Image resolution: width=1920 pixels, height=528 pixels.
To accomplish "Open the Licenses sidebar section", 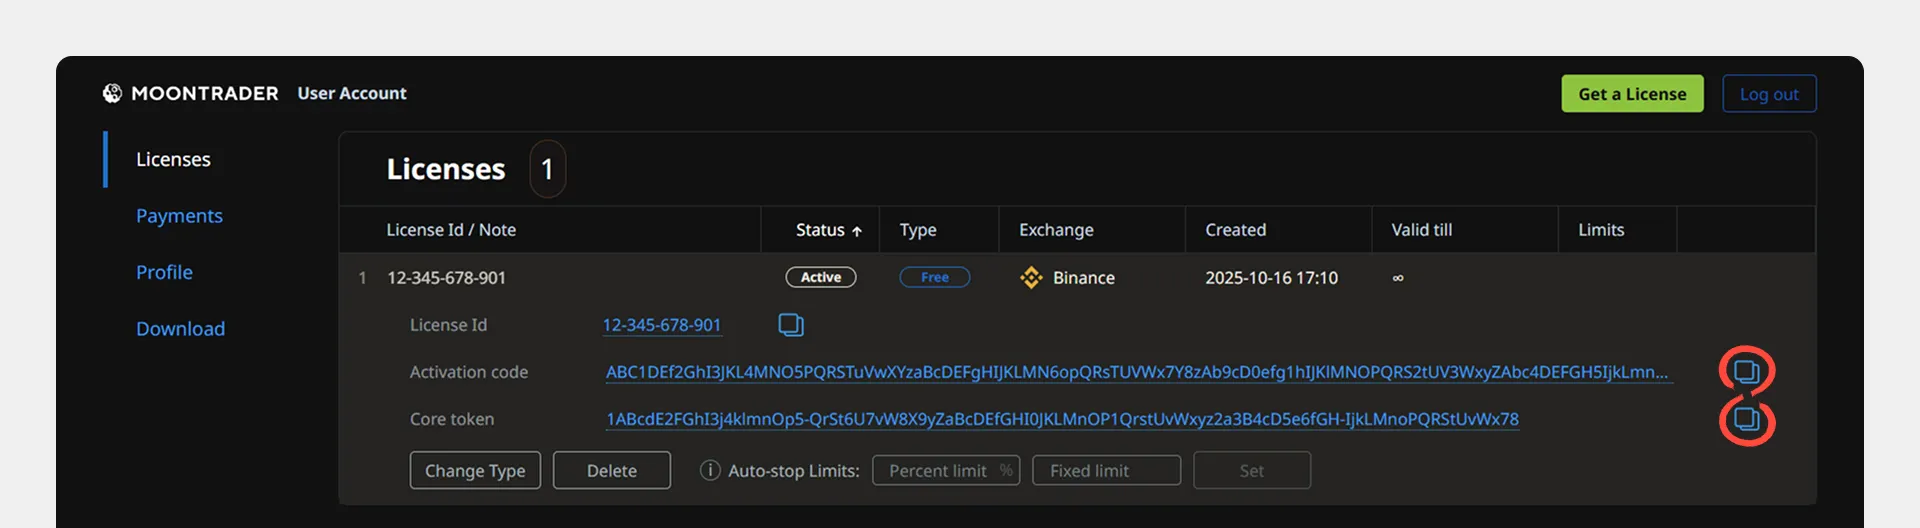I will (173, 160).
